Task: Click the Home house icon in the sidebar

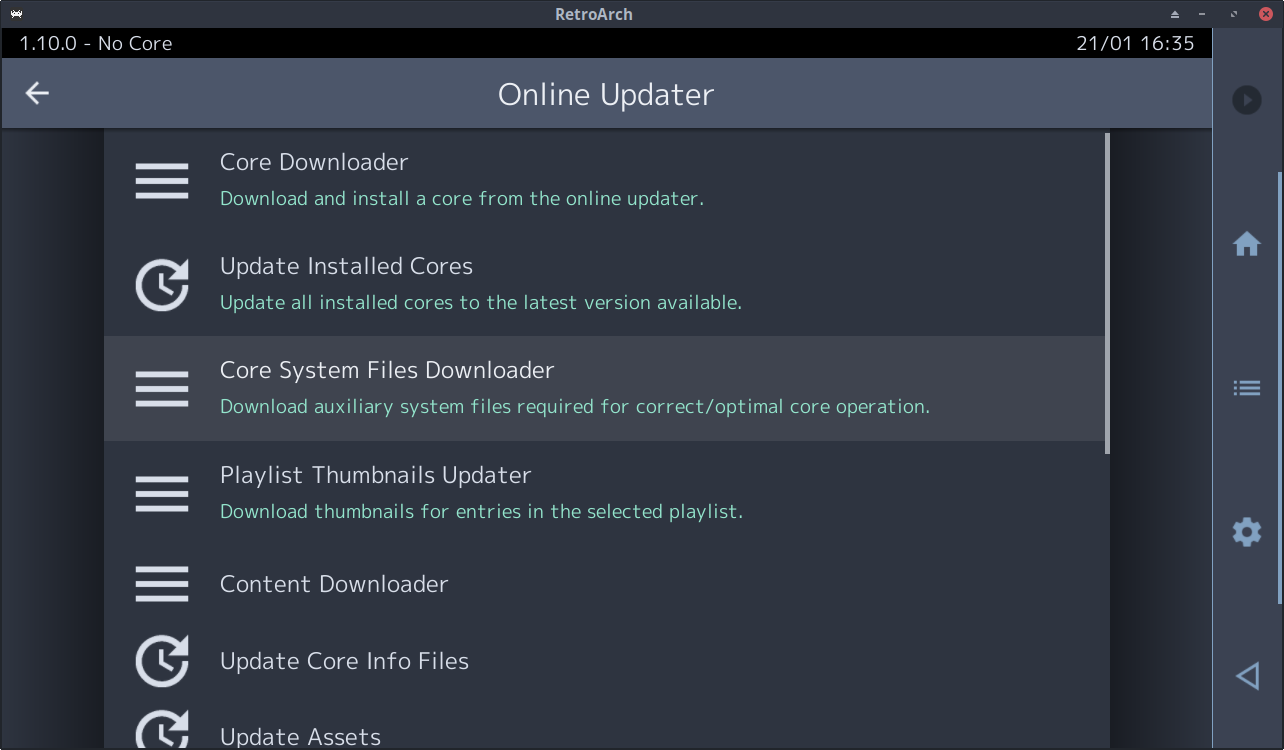Action: click(x=1246, y=243)
